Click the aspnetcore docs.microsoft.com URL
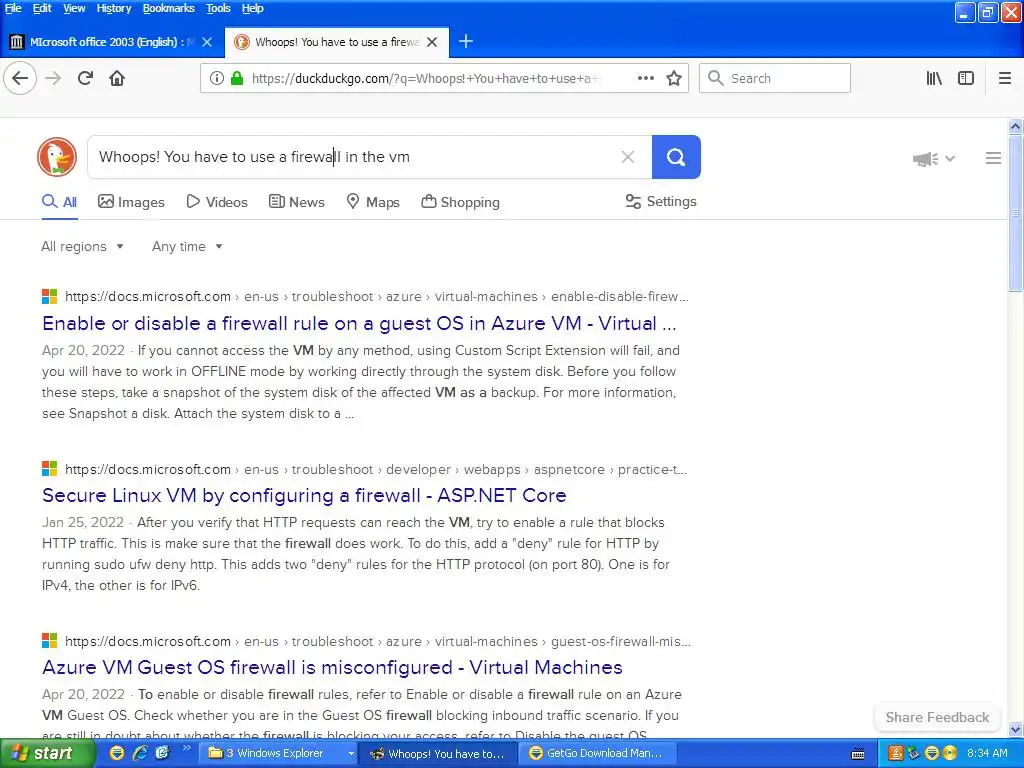 tap(376, 470)
